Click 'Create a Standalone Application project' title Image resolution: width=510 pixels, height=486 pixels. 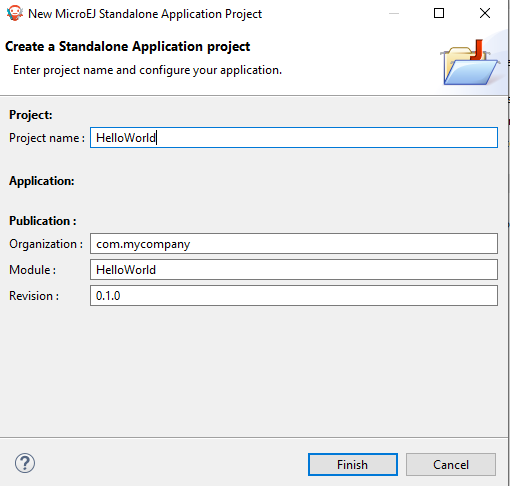(x=128, y=46)
